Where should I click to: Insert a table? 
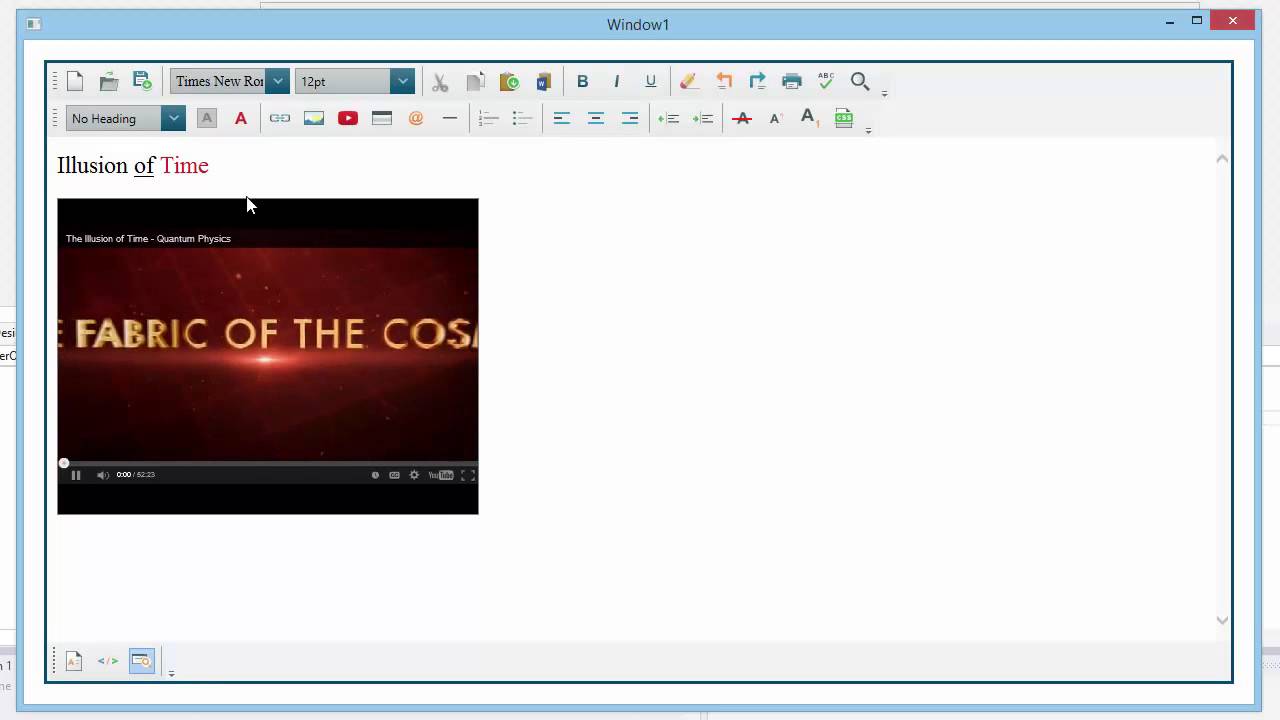(382, 118)
